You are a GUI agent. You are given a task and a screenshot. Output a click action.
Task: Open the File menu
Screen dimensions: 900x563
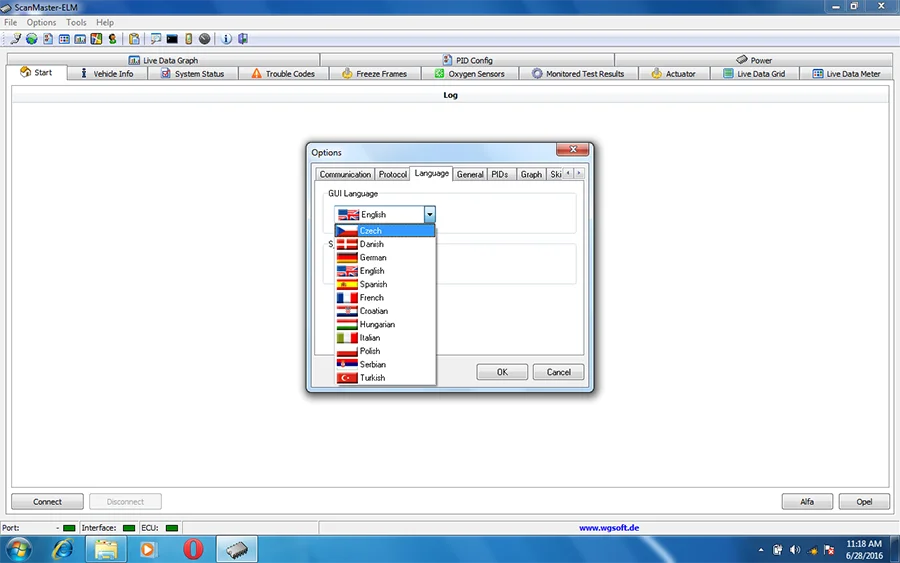click(x=10, y=22)
